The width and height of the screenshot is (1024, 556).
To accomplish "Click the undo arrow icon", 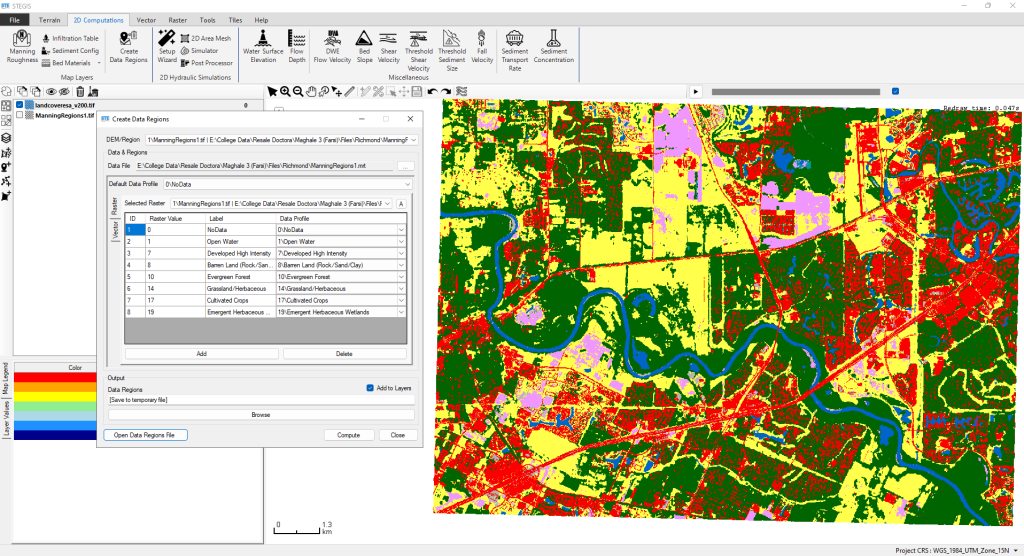I will click(x=432, y=92).
